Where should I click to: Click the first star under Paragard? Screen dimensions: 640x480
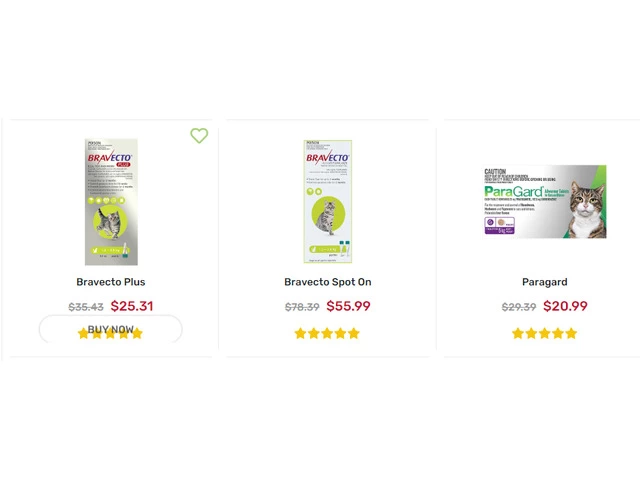518,333
